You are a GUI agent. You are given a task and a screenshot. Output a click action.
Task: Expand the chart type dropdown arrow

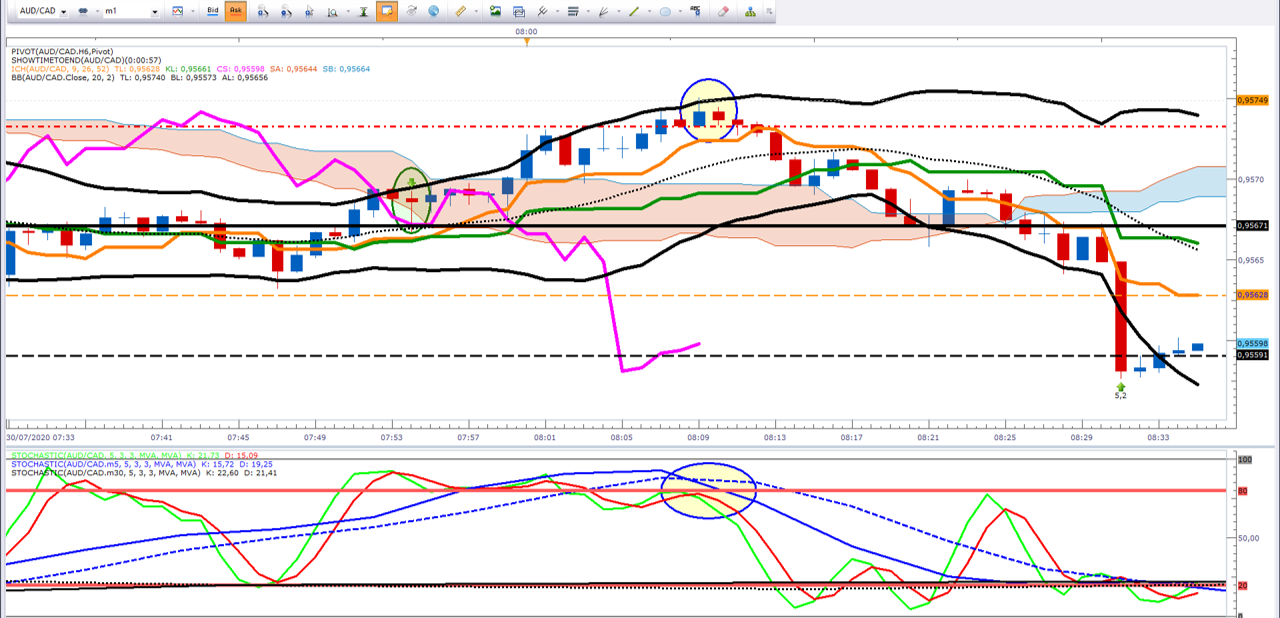click(192, 11)
